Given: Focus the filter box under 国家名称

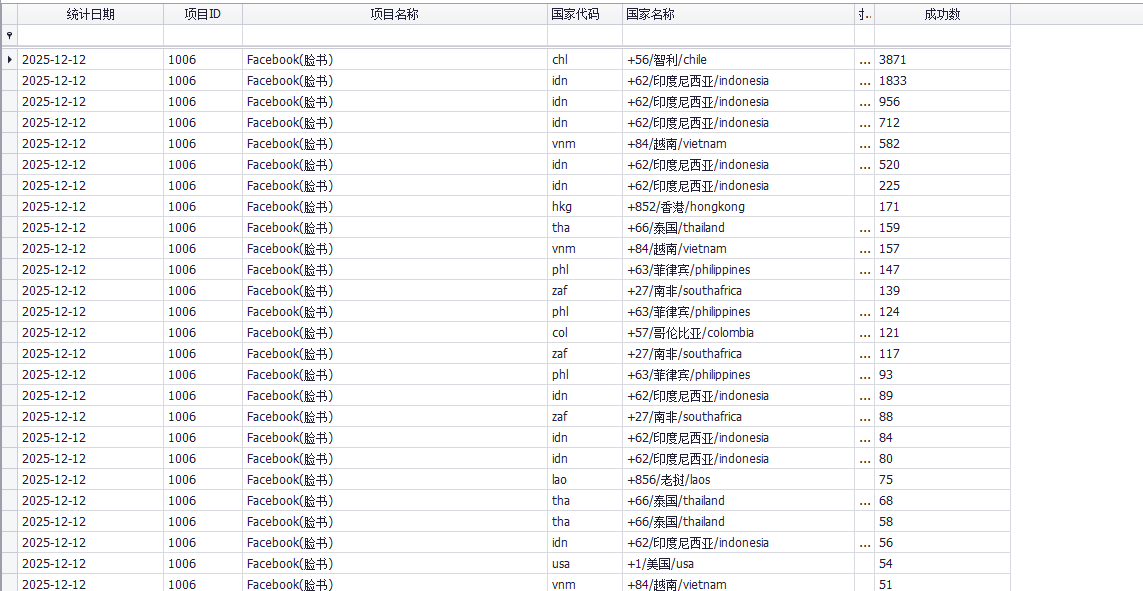Looking at the screenshot, I should 738,35.
